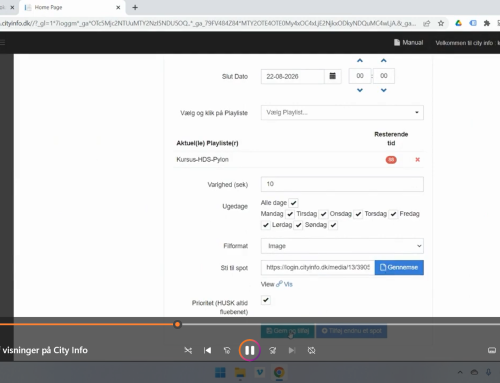Image resolution: width=500 pixels, height=383 pixels.
Task: Click the end time minutes field
Action: tap(384, 76)
